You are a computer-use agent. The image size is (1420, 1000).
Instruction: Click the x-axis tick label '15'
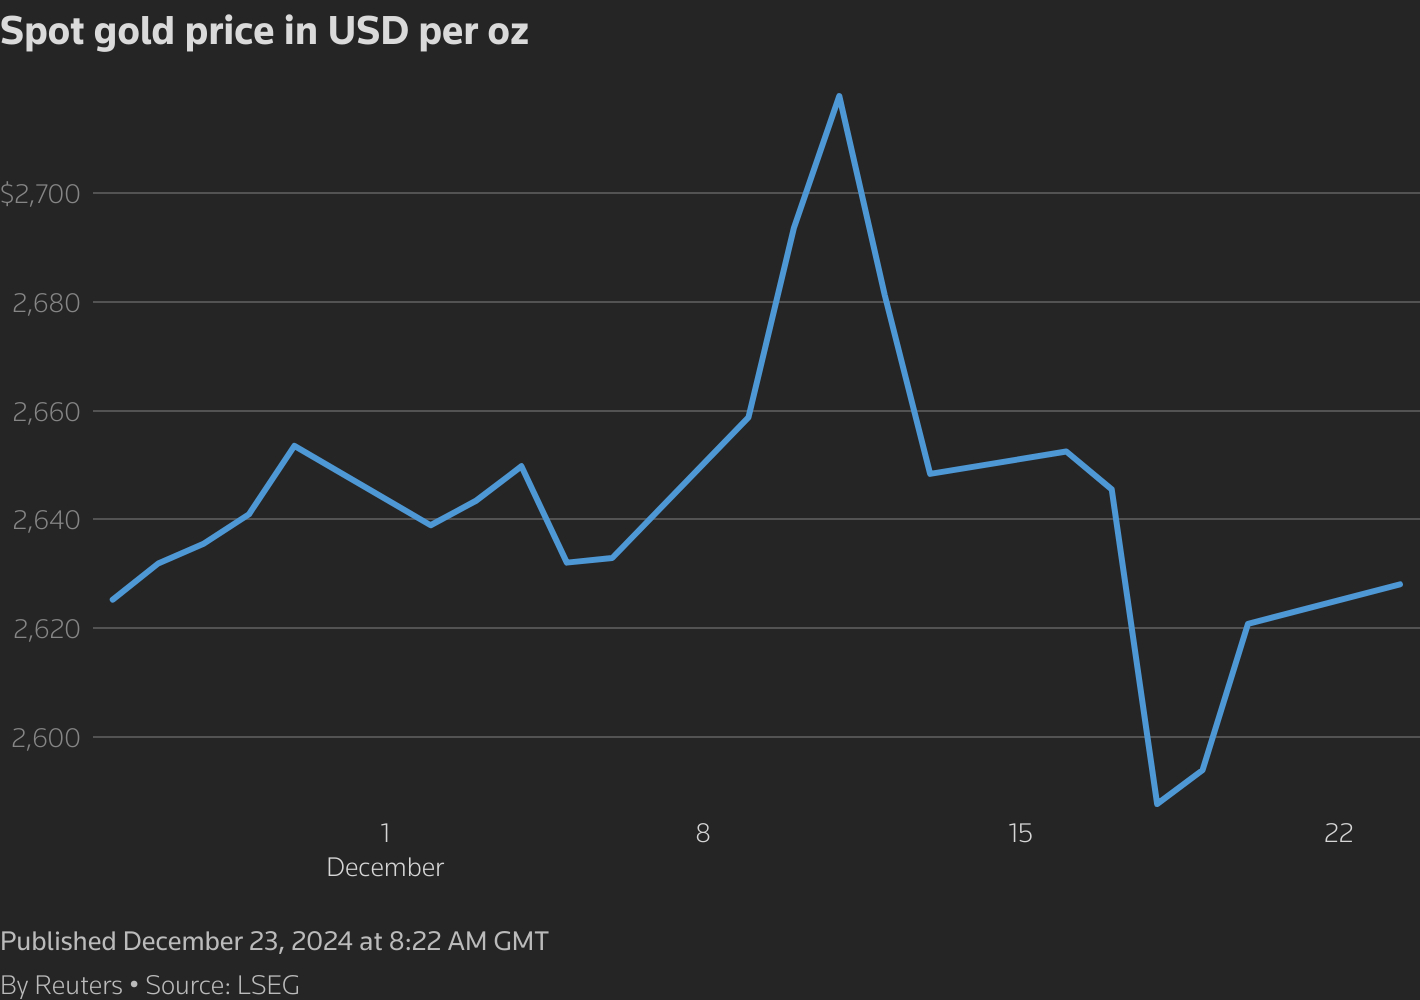pos(1020,833)
